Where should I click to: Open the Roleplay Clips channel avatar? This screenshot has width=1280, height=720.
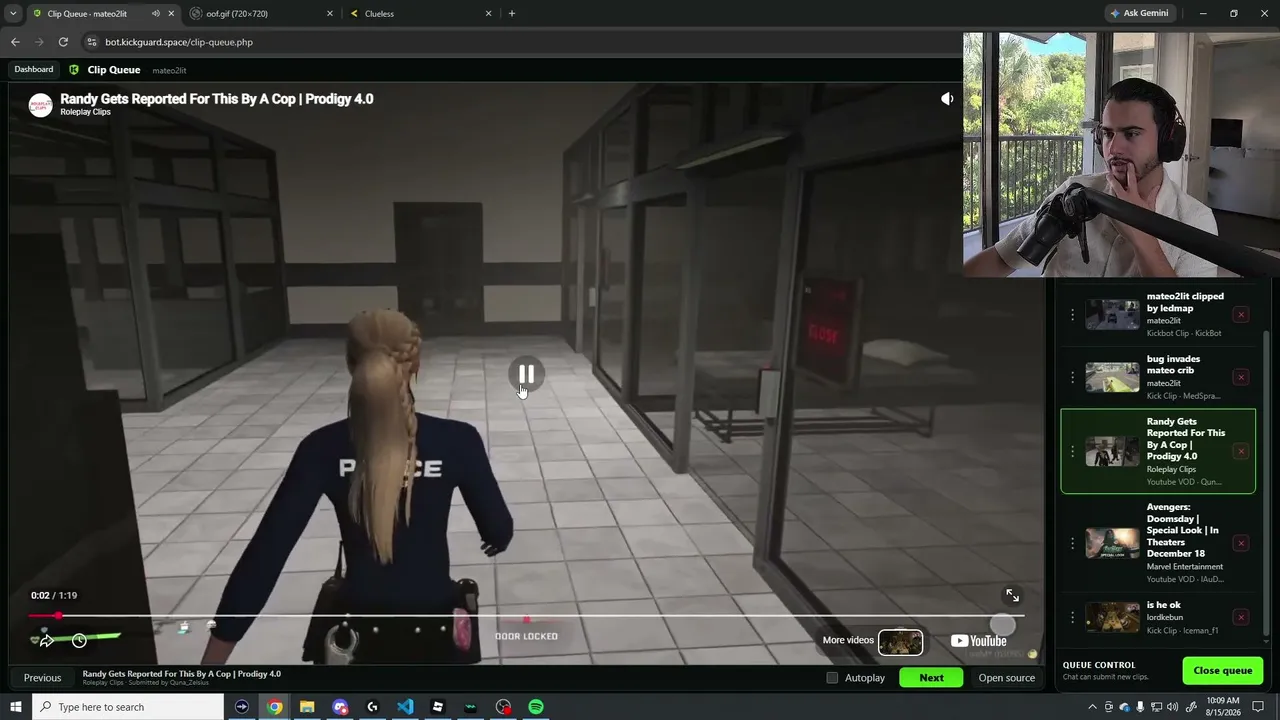(41, 105)
